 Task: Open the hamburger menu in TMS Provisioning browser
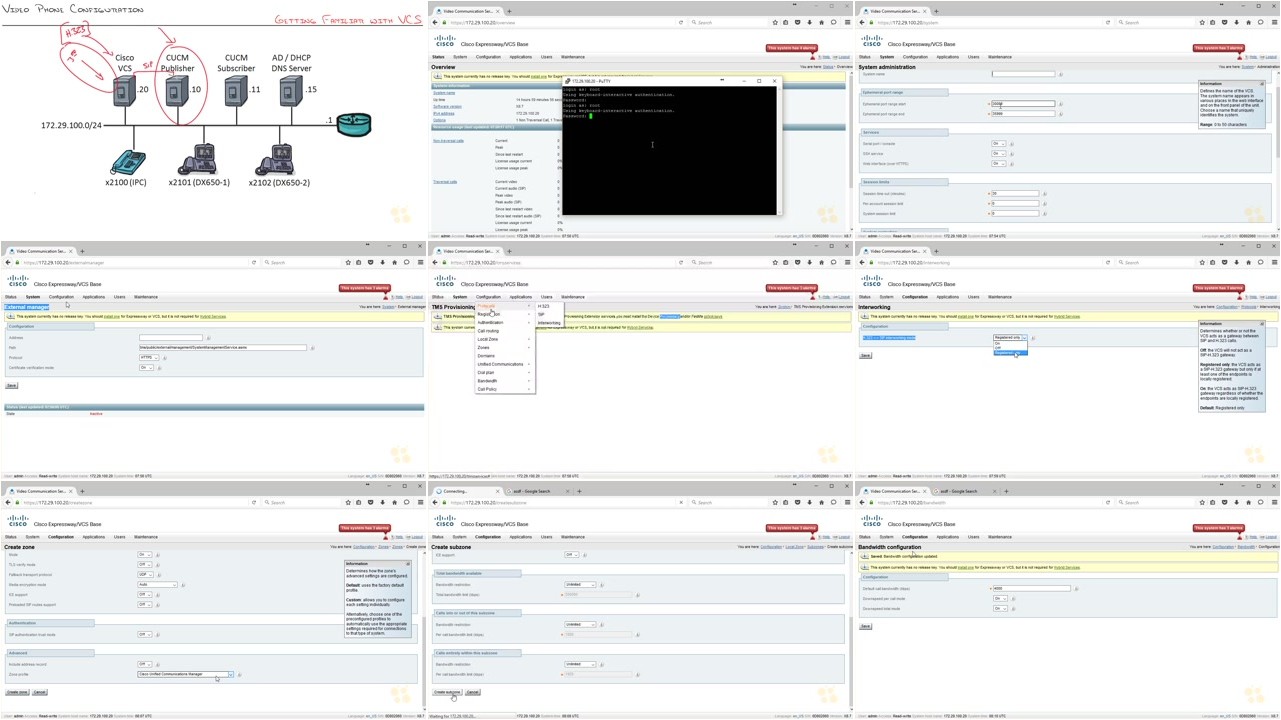tap(847, 262)
